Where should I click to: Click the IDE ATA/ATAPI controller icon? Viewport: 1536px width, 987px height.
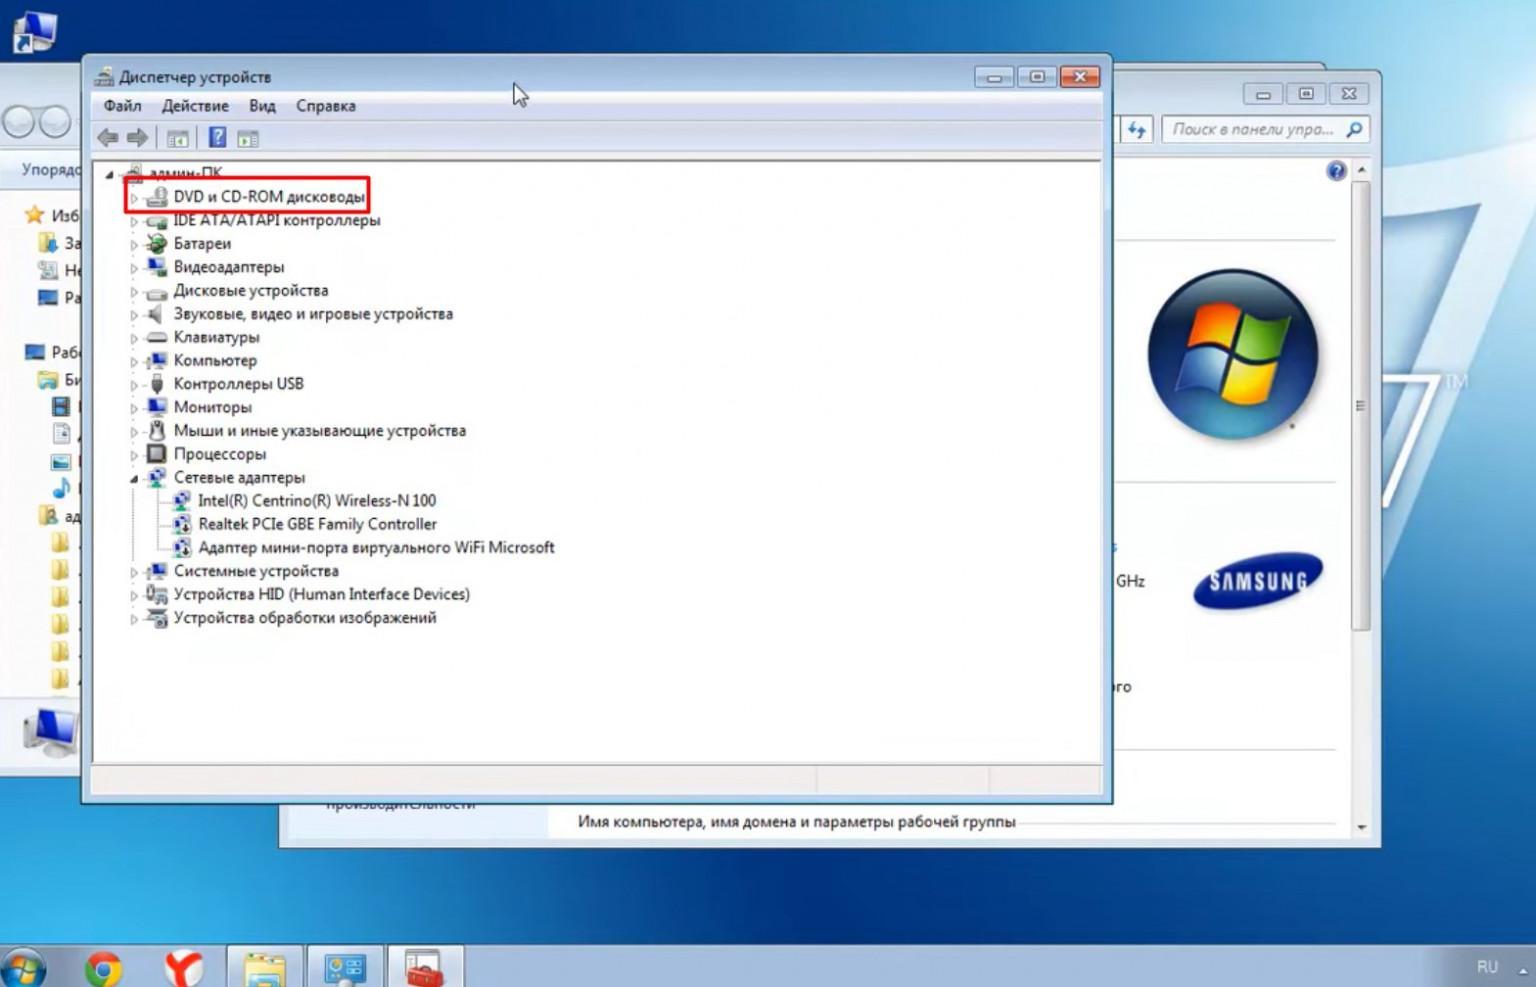[156, 221]
